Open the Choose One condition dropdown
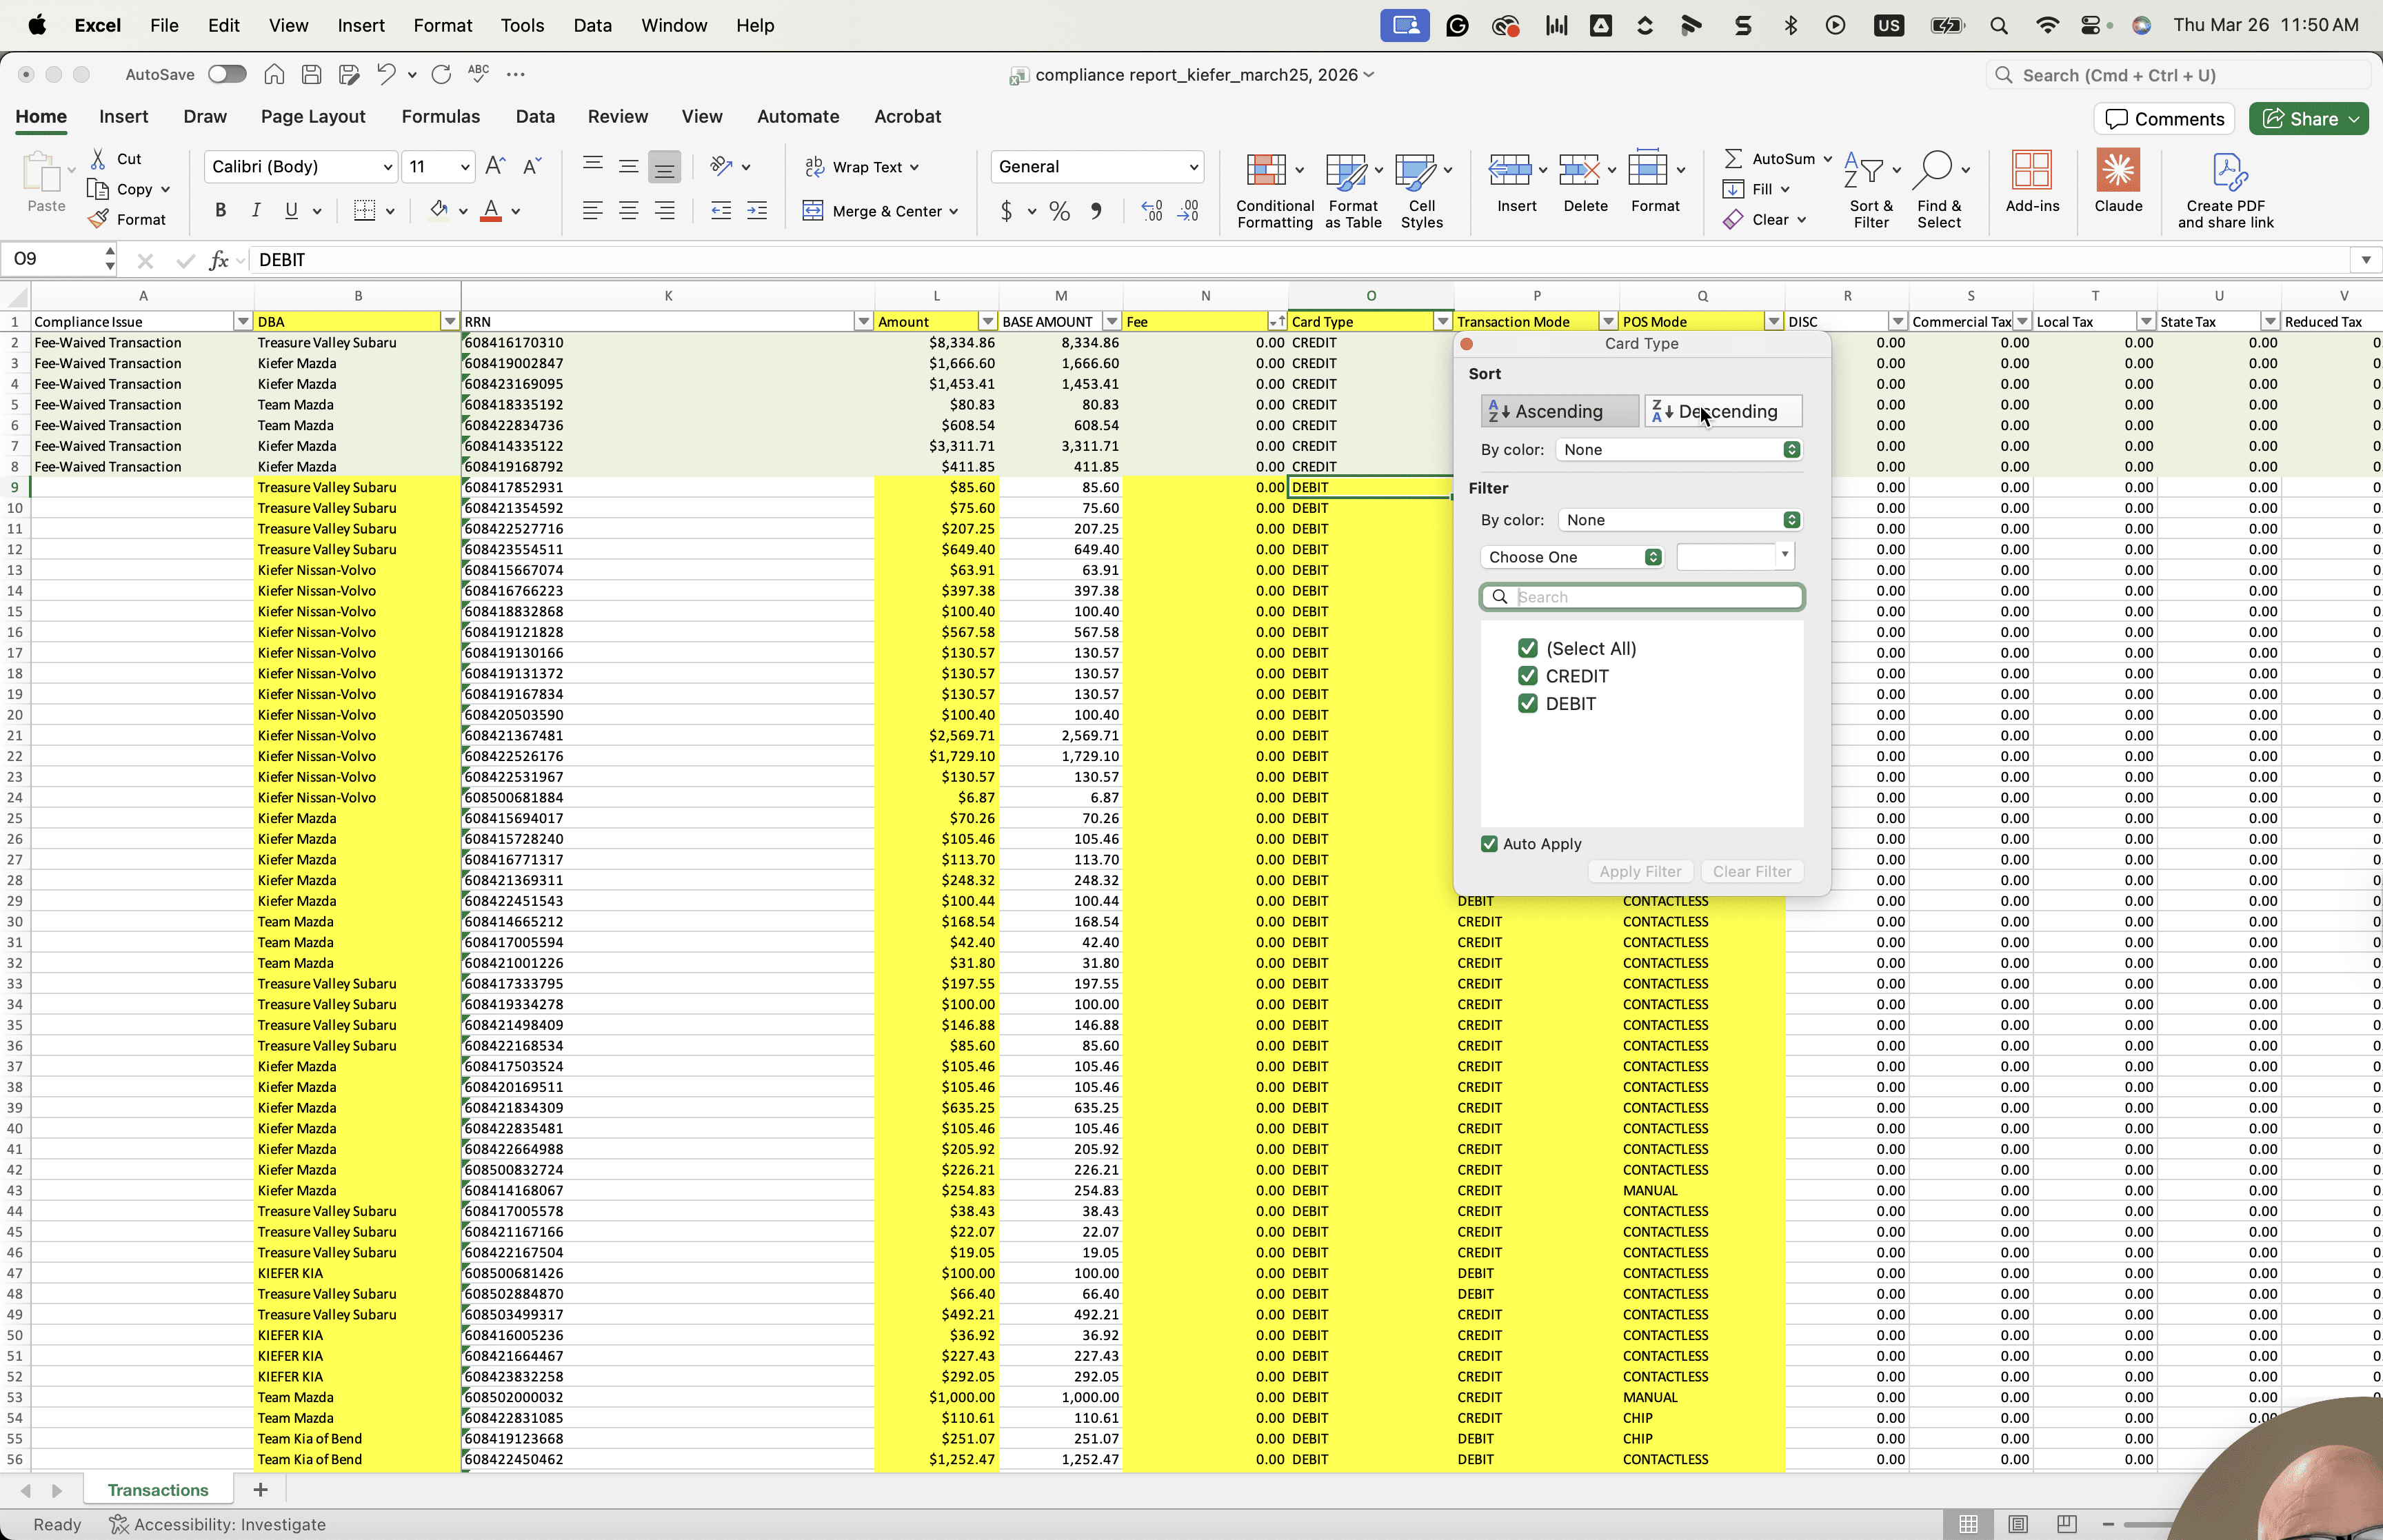Image resolution: width=2383 pixels, height=1540 pixels. coord(1571,557)
